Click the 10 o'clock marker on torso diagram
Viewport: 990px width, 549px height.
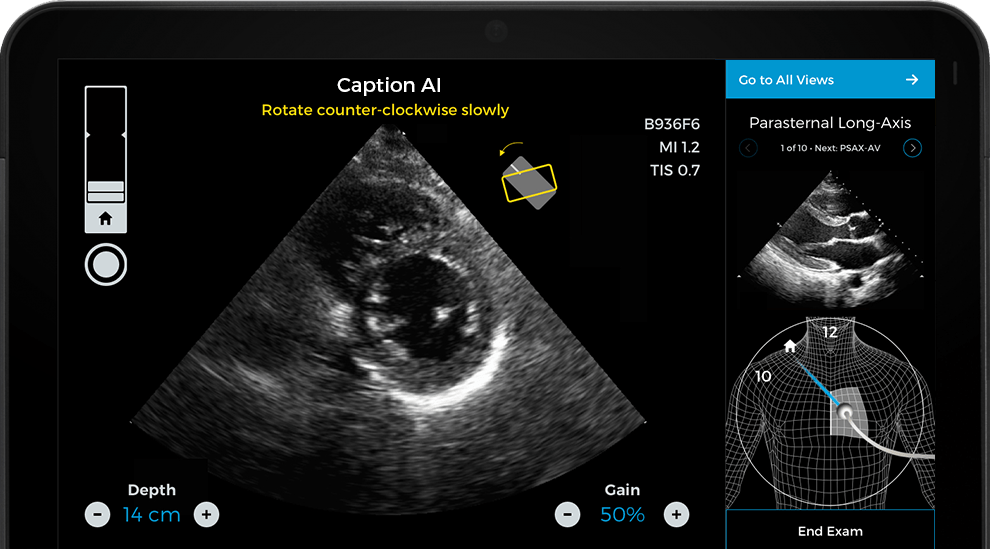(x=763, y=377)
